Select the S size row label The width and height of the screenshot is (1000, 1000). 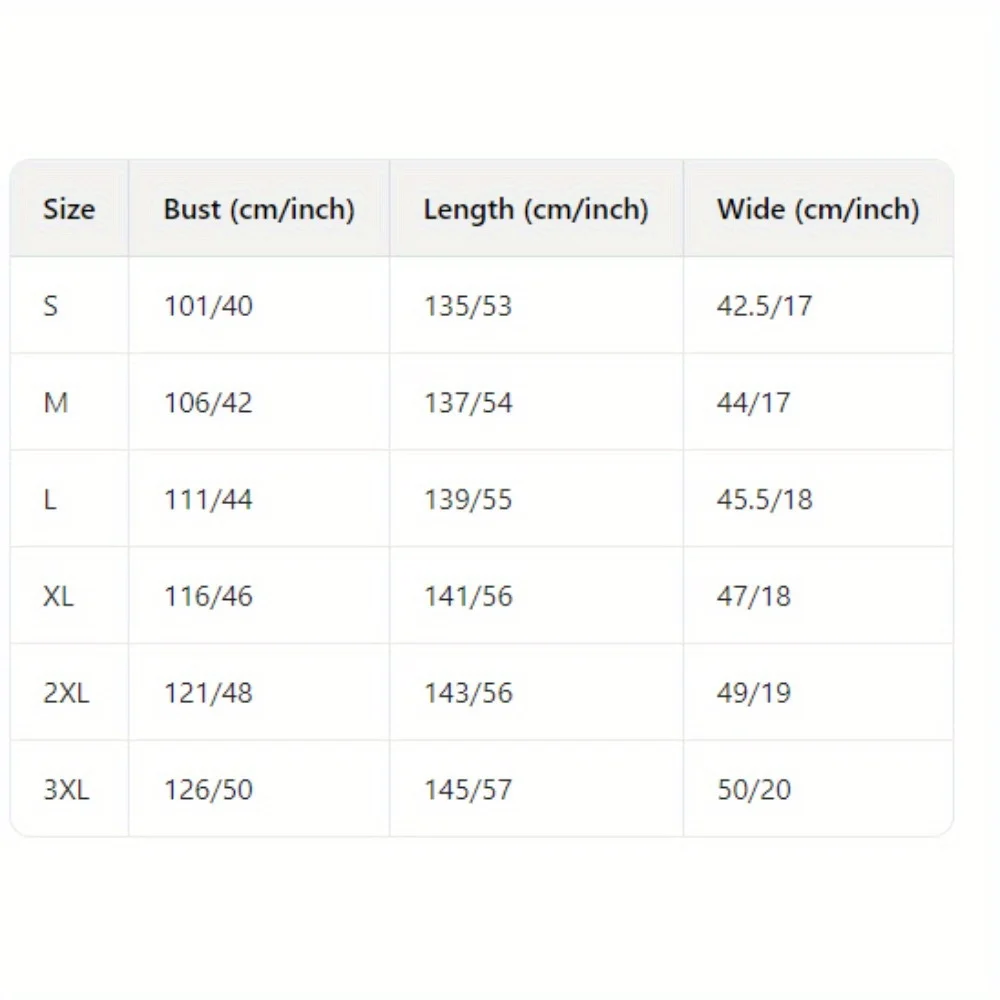coord(51,306)
